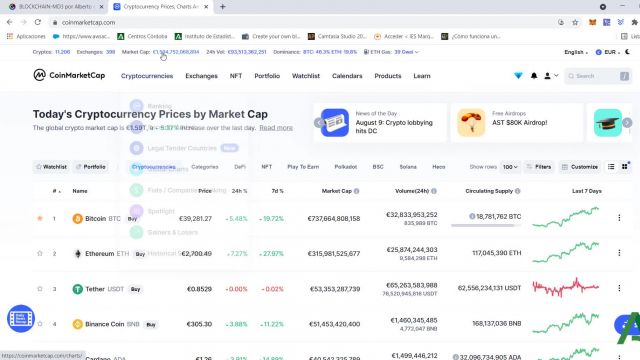Open the English language dropdown
Viewport: 640px width, 360px height.
576,52
